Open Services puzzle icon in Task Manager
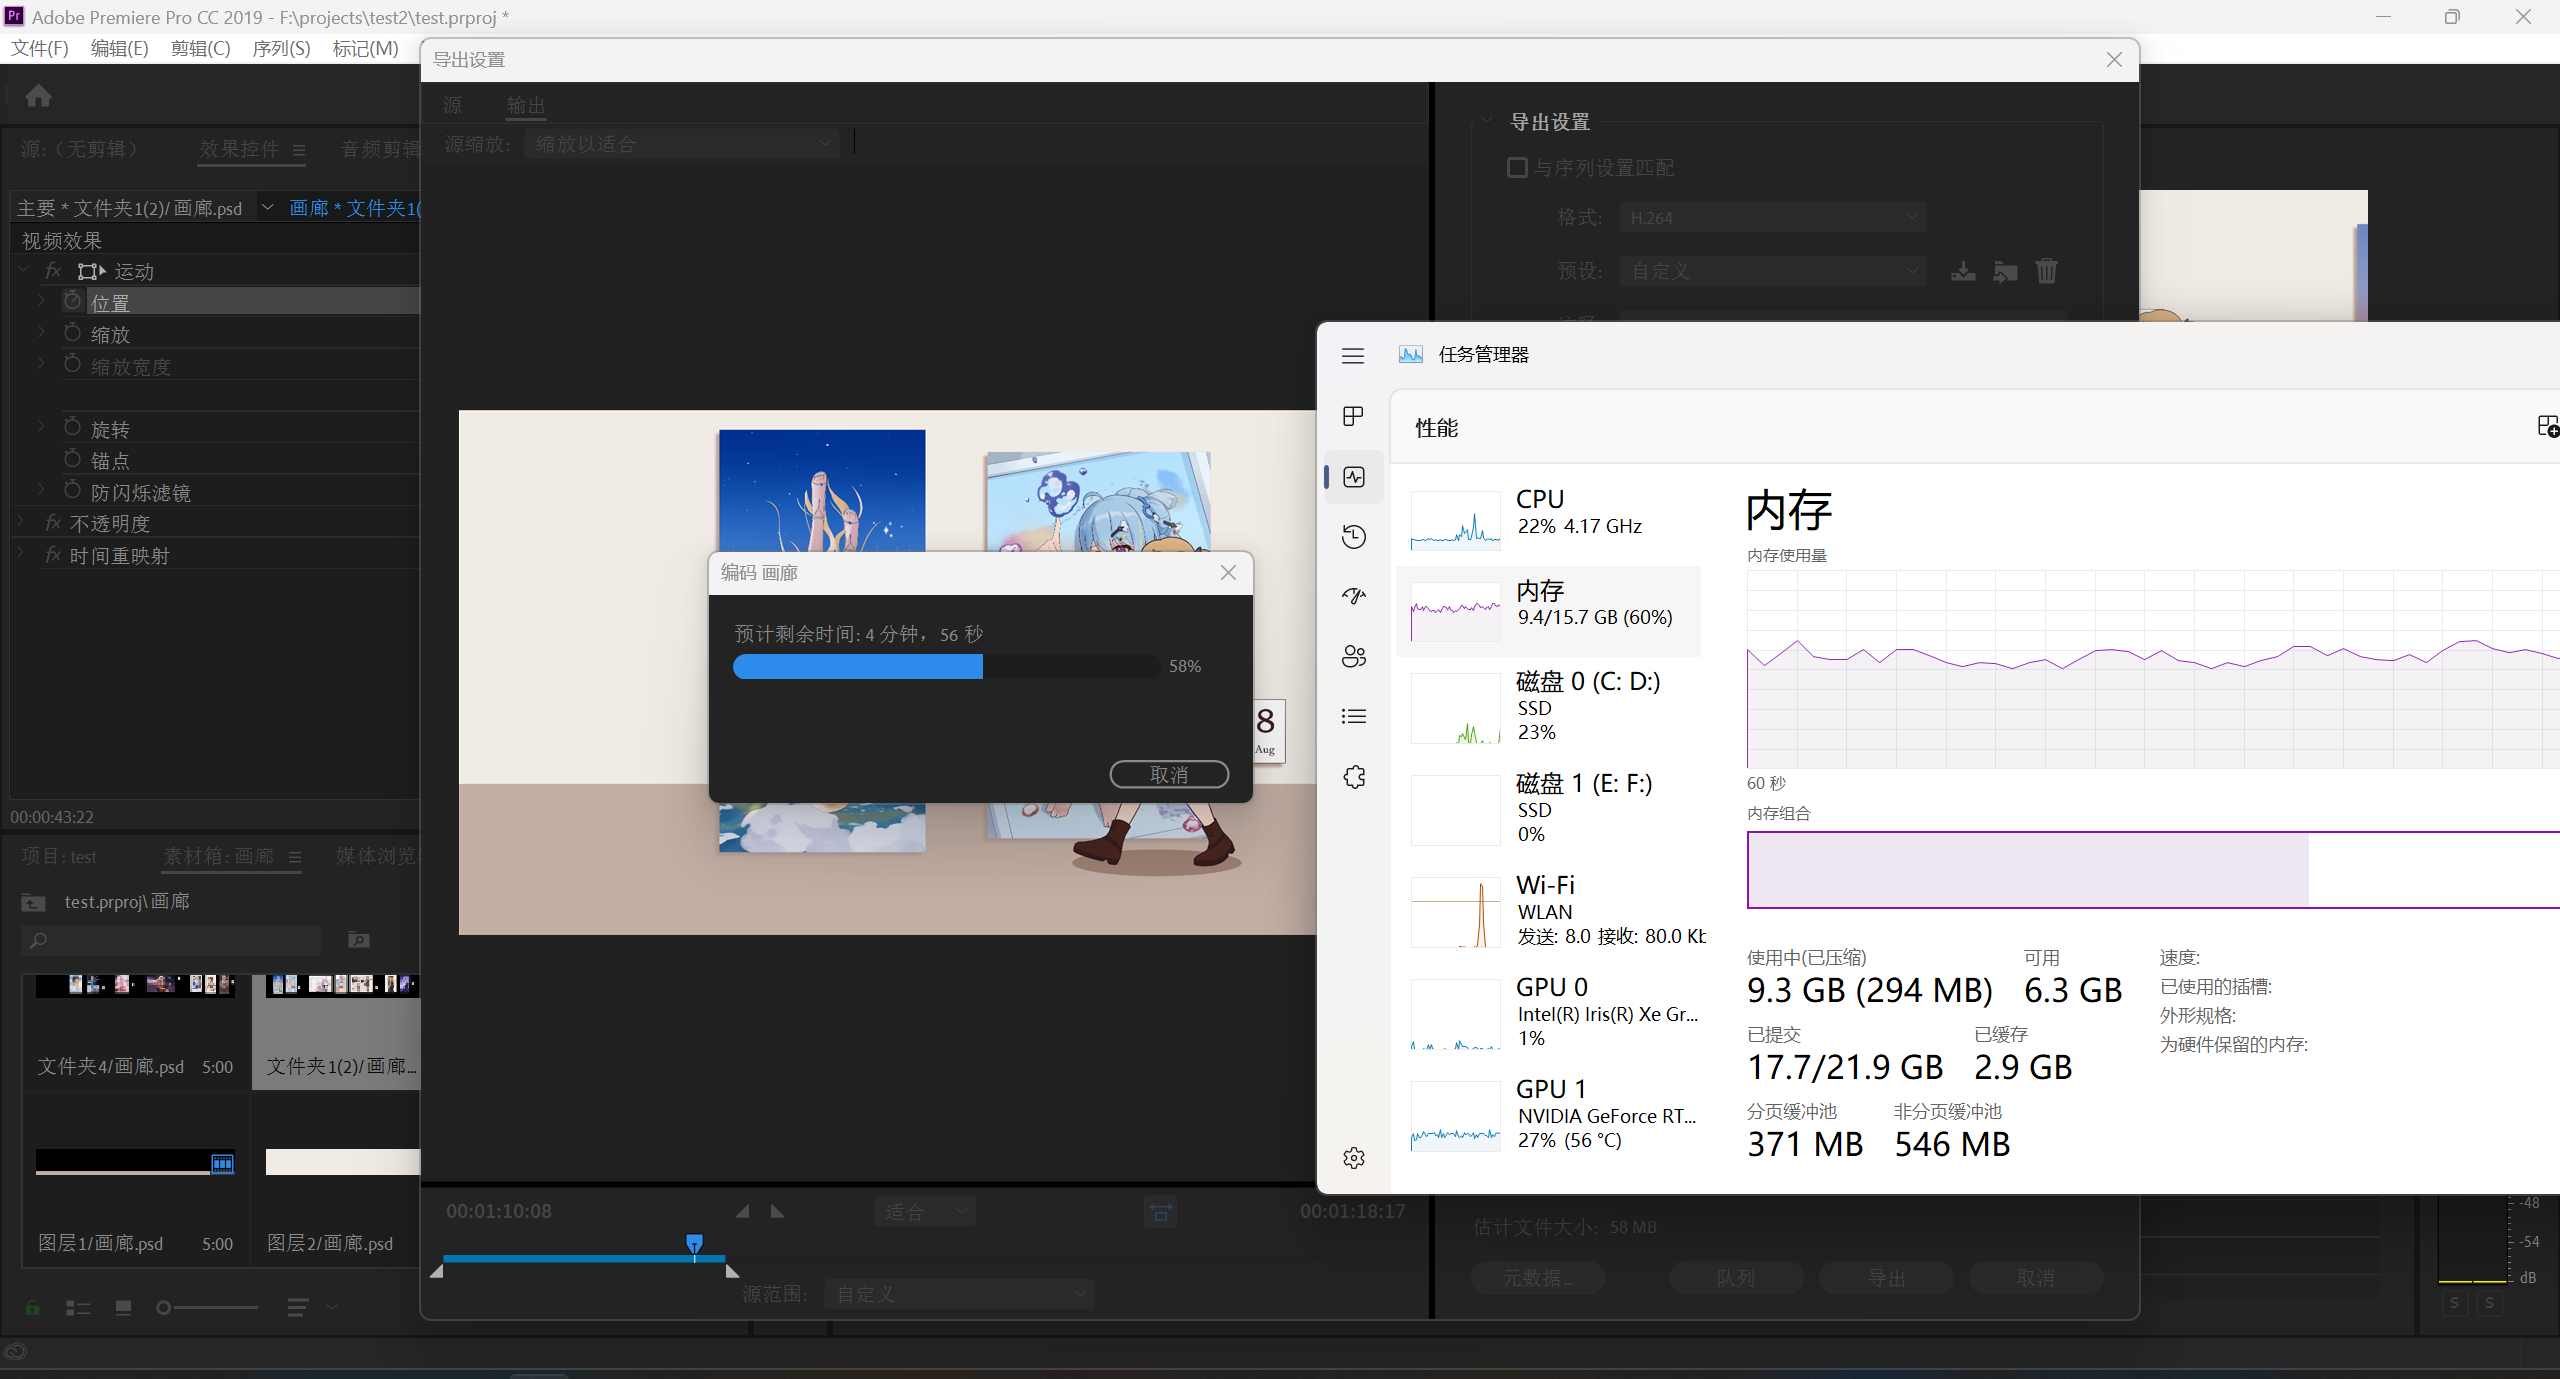 pyautogui.click(x=1353, y=777)
